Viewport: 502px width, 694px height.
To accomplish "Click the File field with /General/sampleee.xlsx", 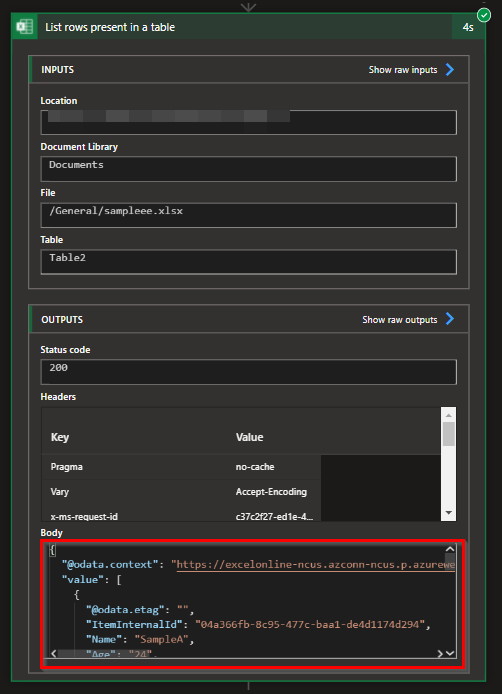I will pyautogui.click(x=248, y=215).
